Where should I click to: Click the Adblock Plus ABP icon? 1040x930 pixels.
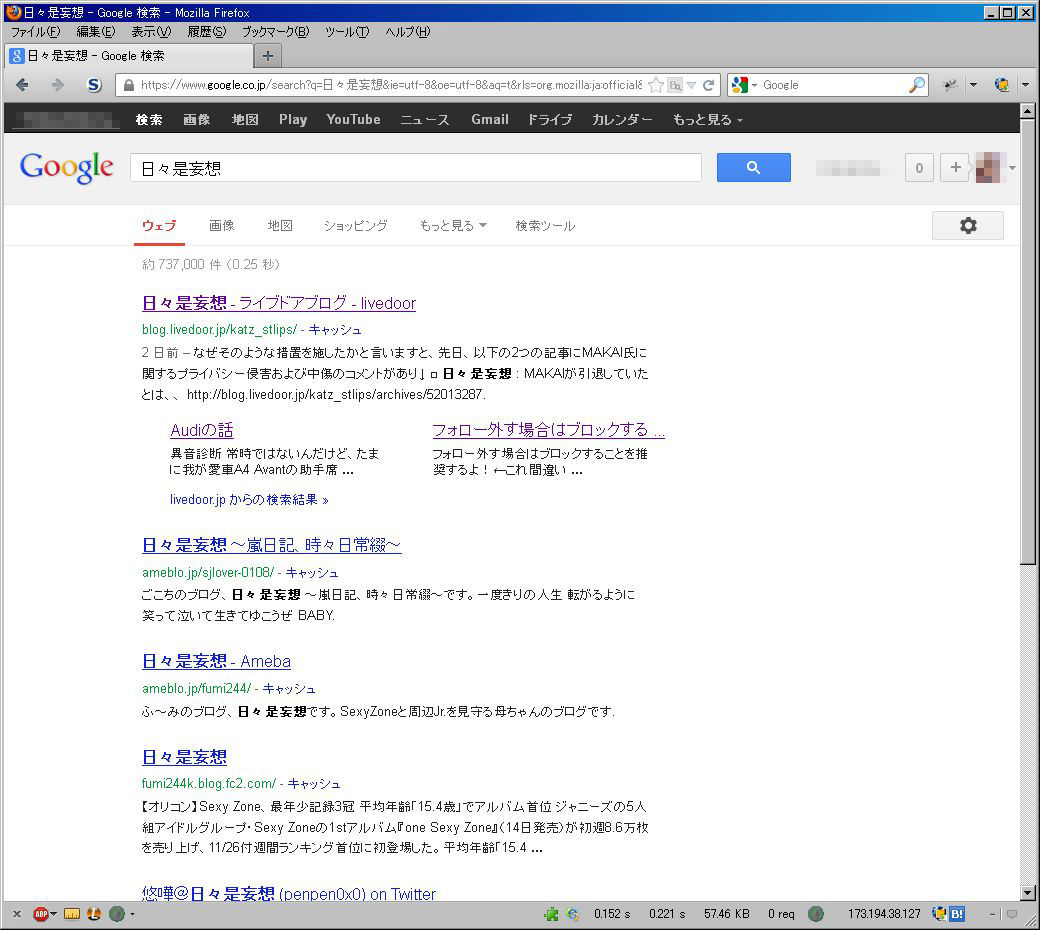tap(40, 914)
